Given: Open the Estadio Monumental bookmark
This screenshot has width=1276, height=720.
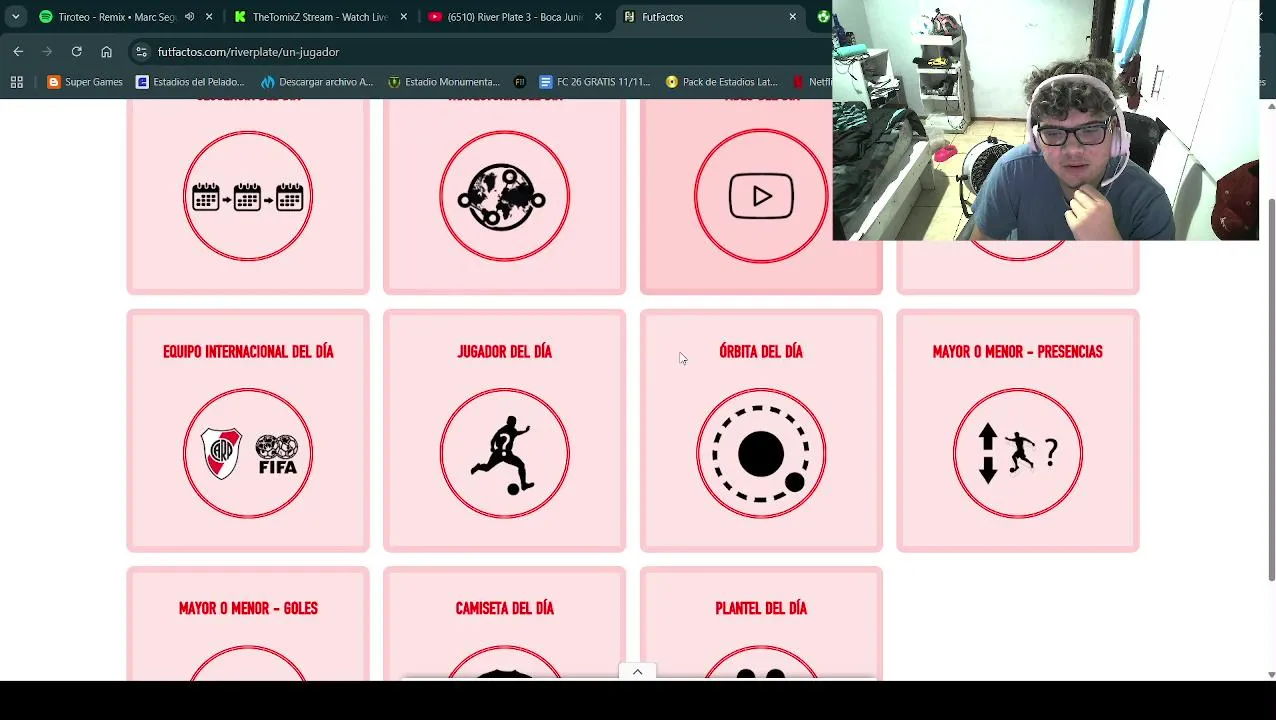Looking at the screenshot, I should 443,82.
